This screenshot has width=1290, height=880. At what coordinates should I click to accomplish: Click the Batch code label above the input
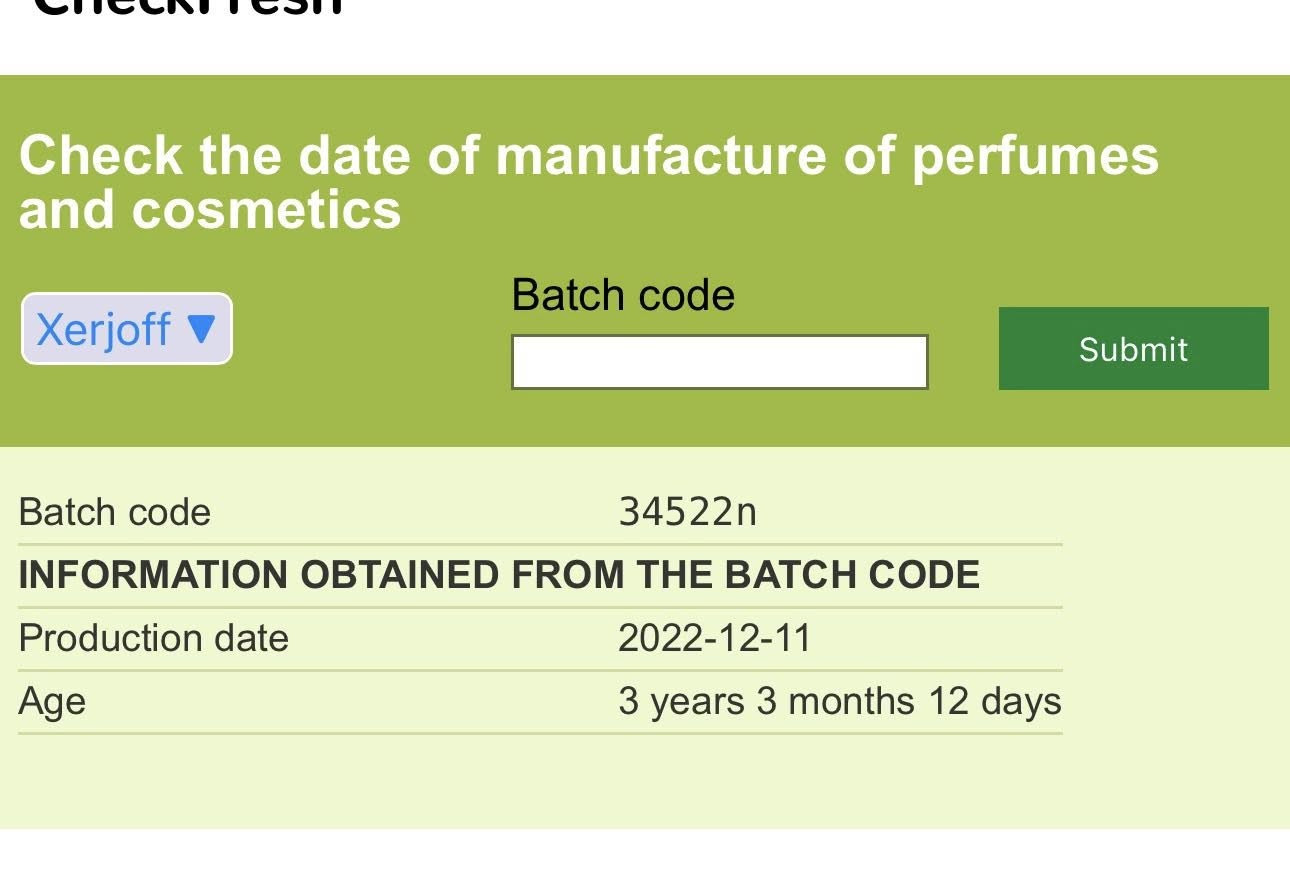(623, 295)
